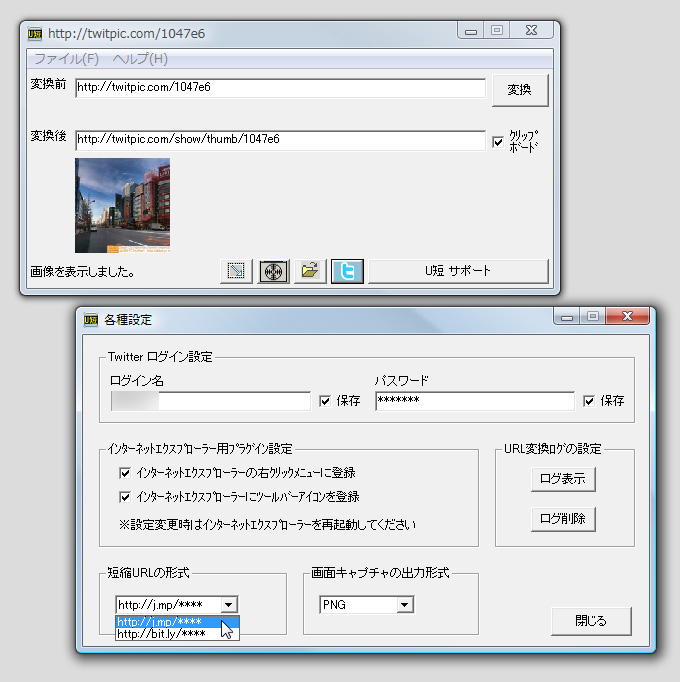Open the ヘルプ(H) menu
The image size is (680, 682).
click(x=140, y=59)
